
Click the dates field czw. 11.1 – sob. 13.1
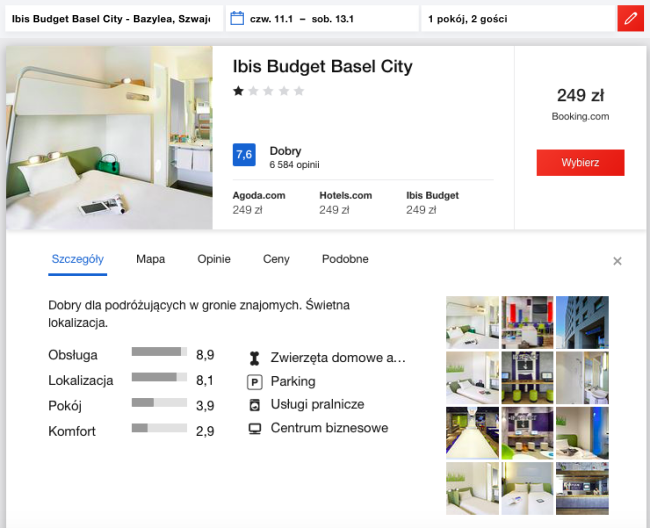(x=322, y=19)
